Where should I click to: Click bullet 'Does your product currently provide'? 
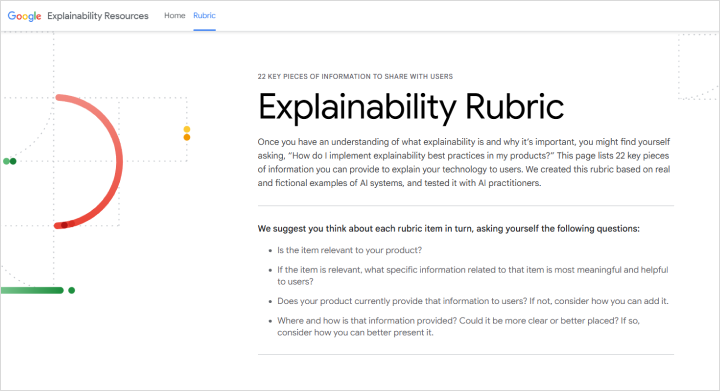coord(472,301)
